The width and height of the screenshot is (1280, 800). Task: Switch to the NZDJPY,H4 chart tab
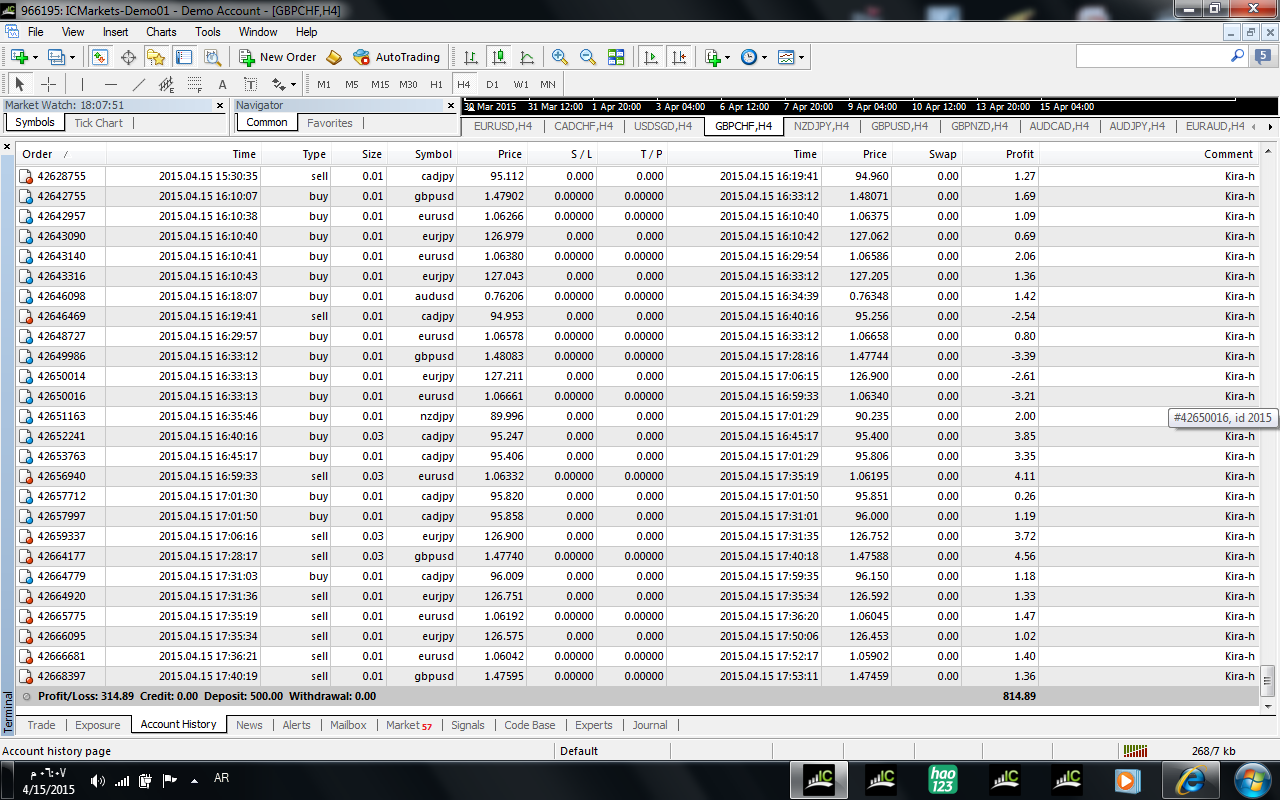pyautogui.click(x=821, y=126)
